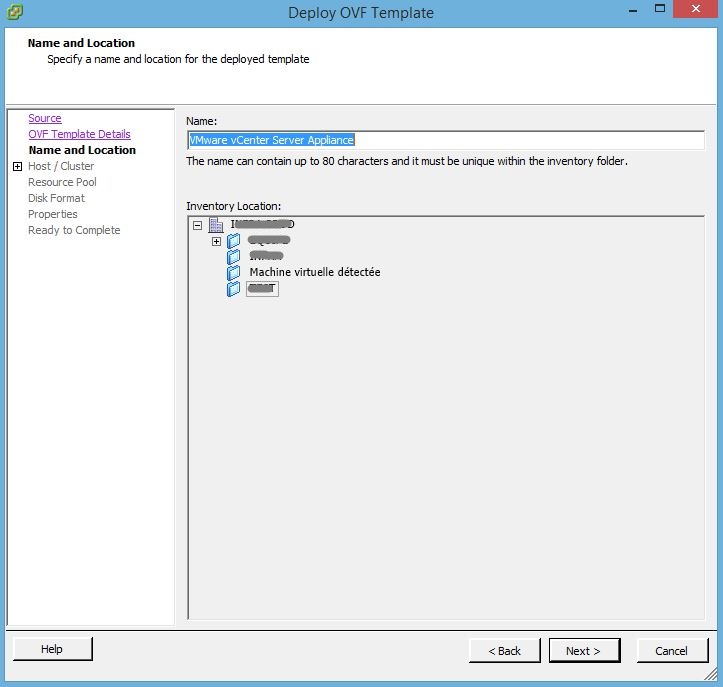Viewport: 723px width, 687px height.
Task: Click the Inventory Location label
Action: (x=233, y=206)
